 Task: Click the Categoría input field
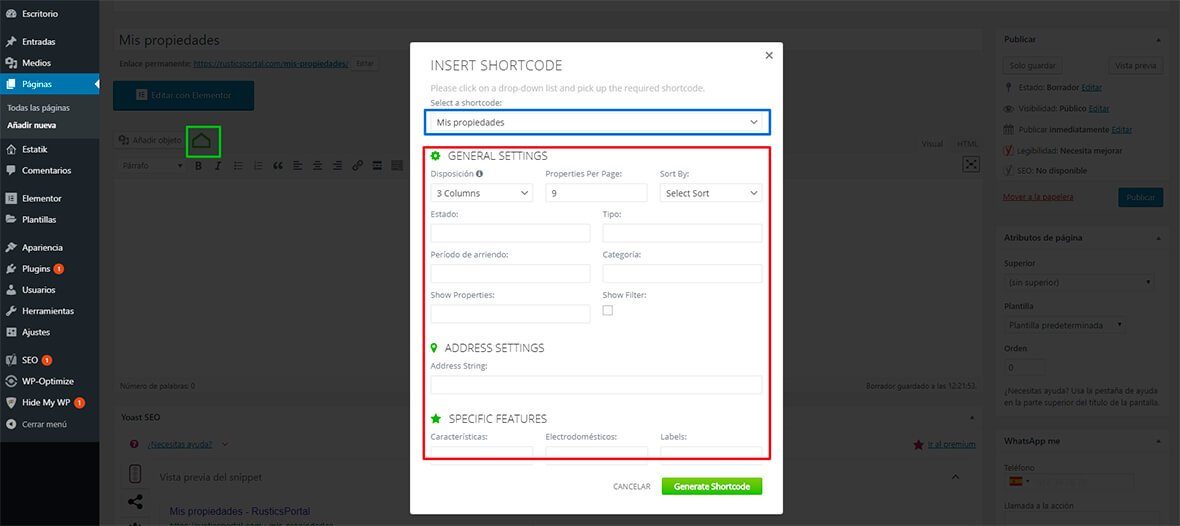click(x=683, y=273)
